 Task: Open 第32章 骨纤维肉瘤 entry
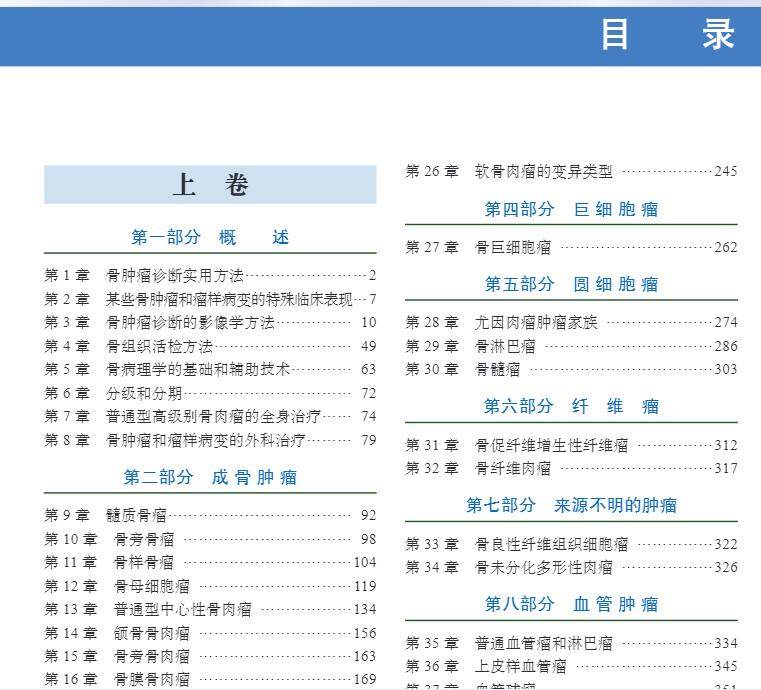click(571, 468)
